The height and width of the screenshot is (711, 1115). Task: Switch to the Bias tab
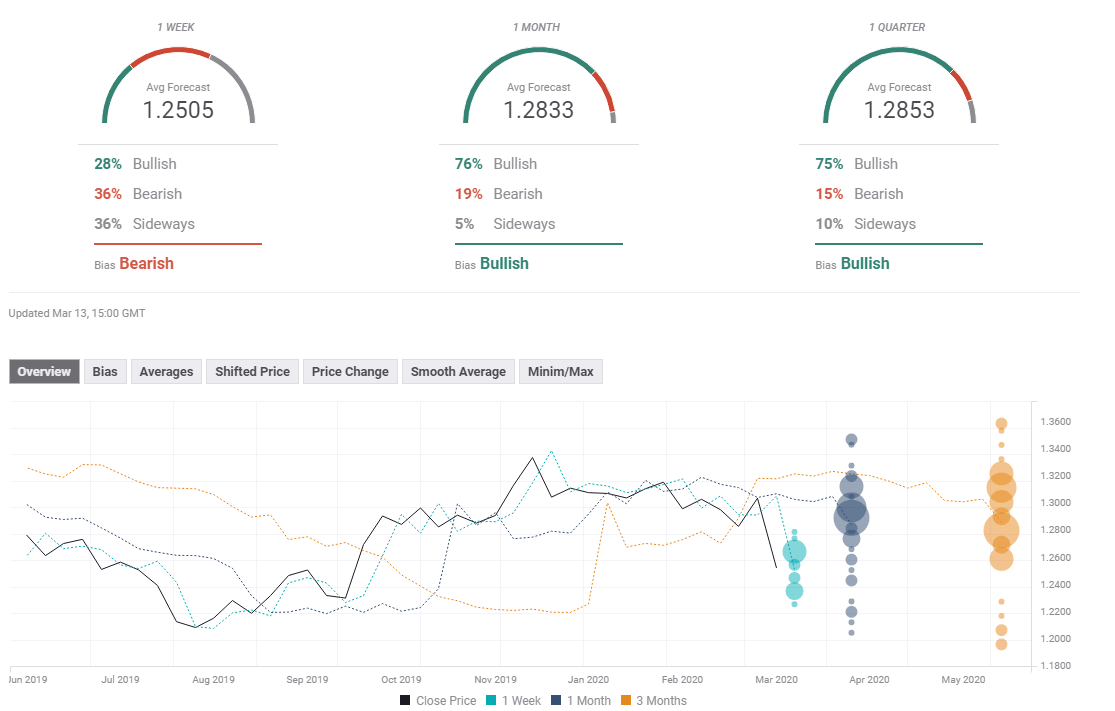(x=105, y=371)
